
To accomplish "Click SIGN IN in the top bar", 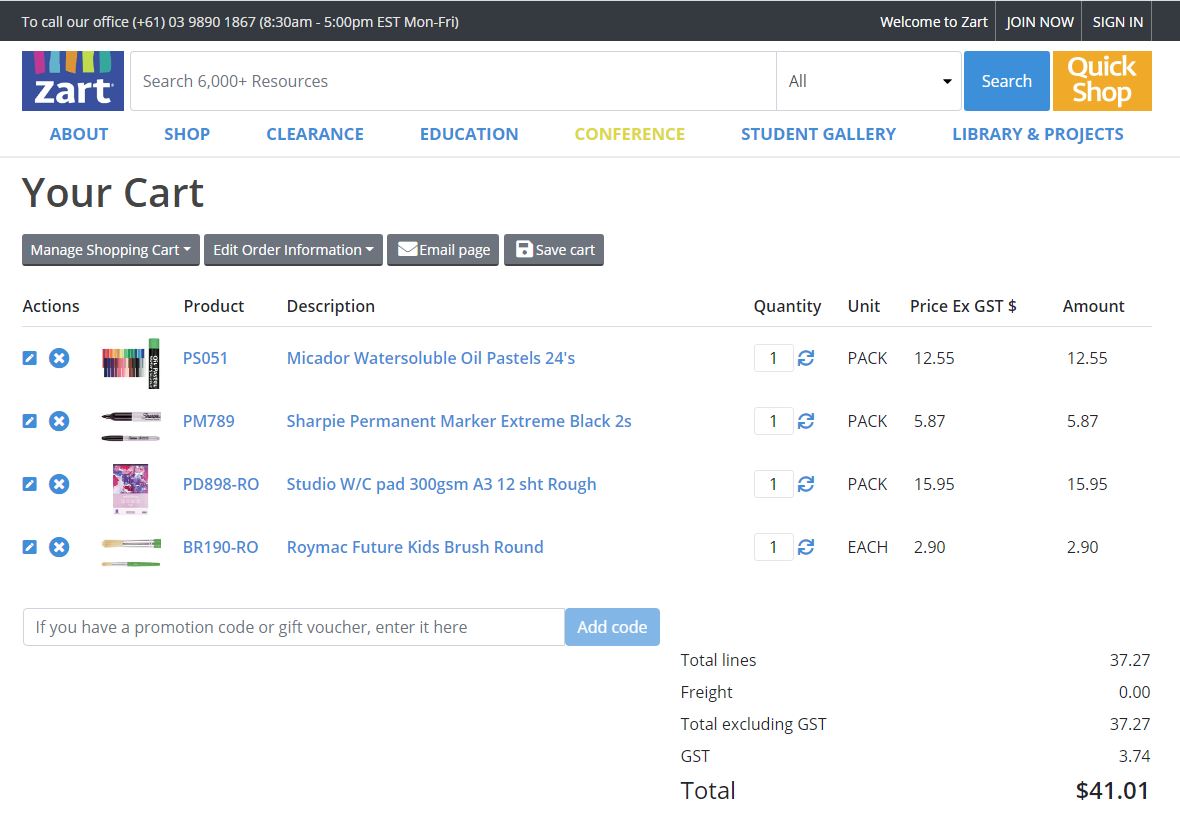I will click(1118, 22).
